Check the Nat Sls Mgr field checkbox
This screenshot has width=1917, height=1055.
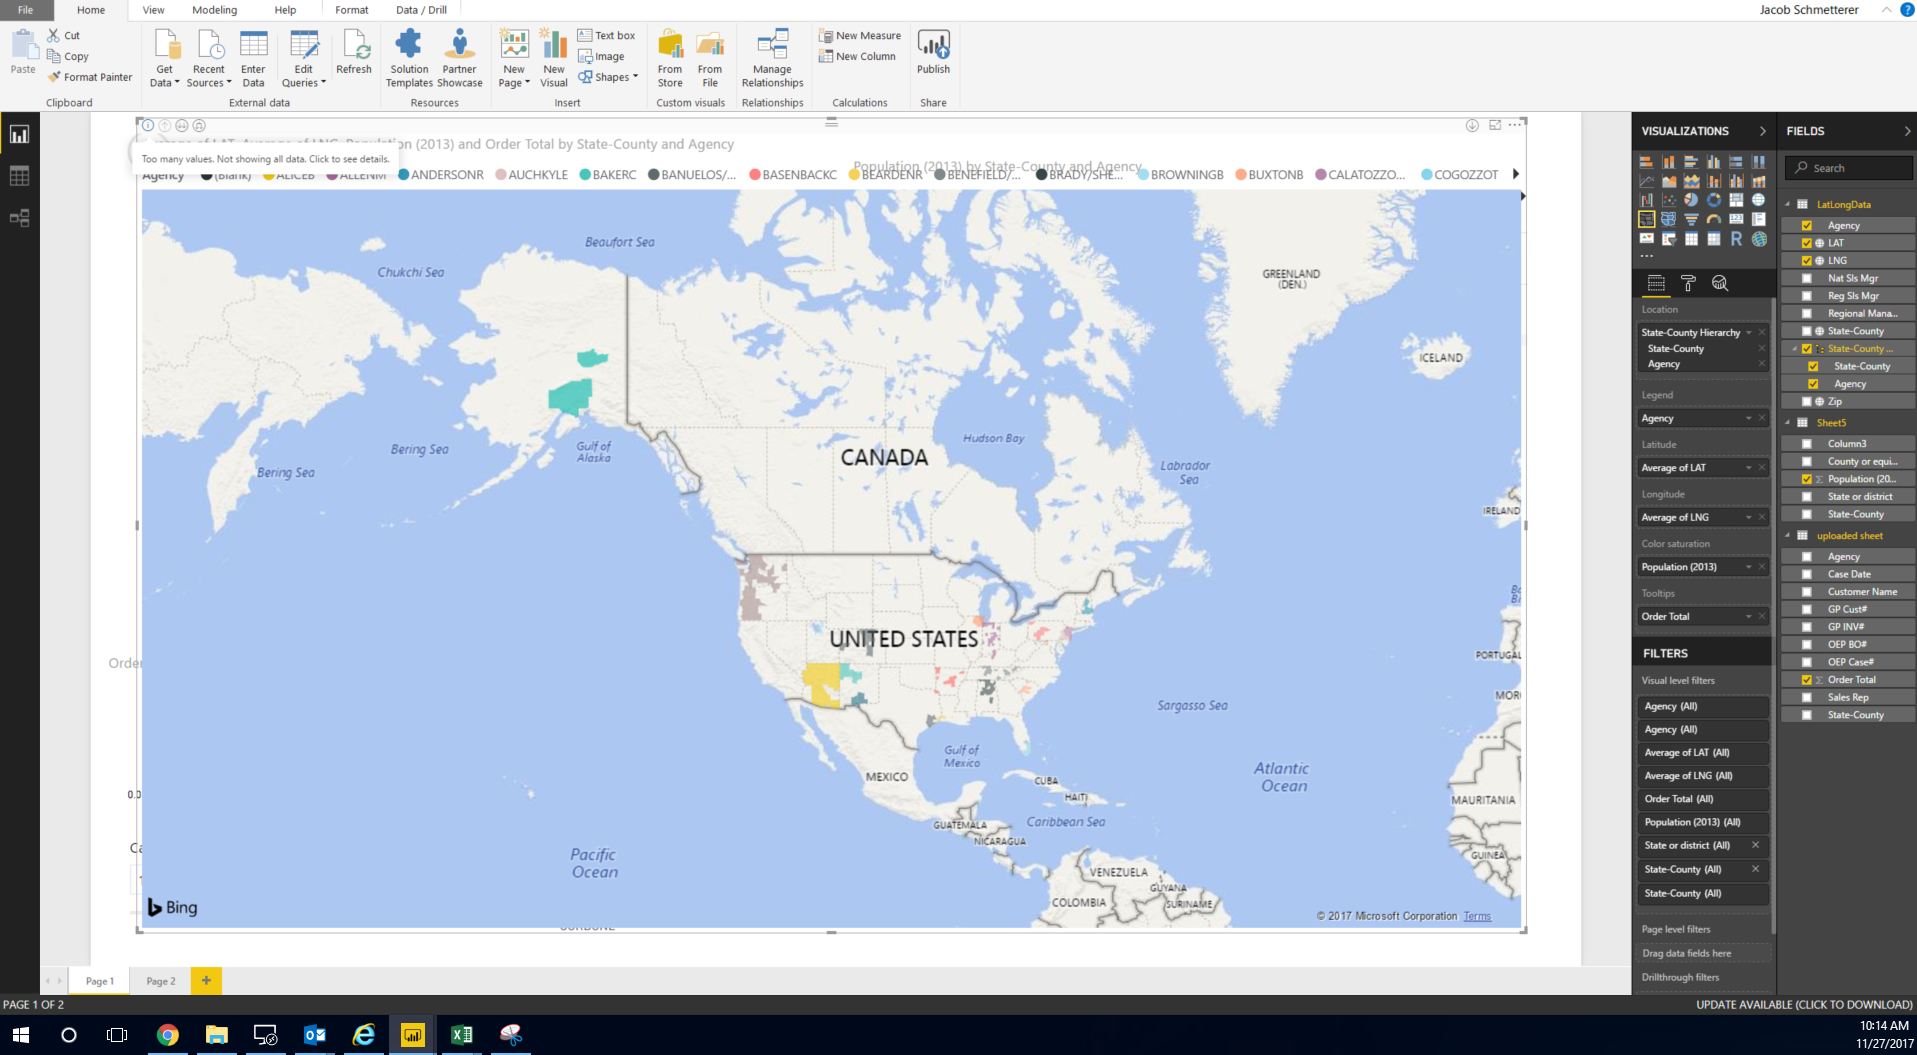click(1806, 279)
